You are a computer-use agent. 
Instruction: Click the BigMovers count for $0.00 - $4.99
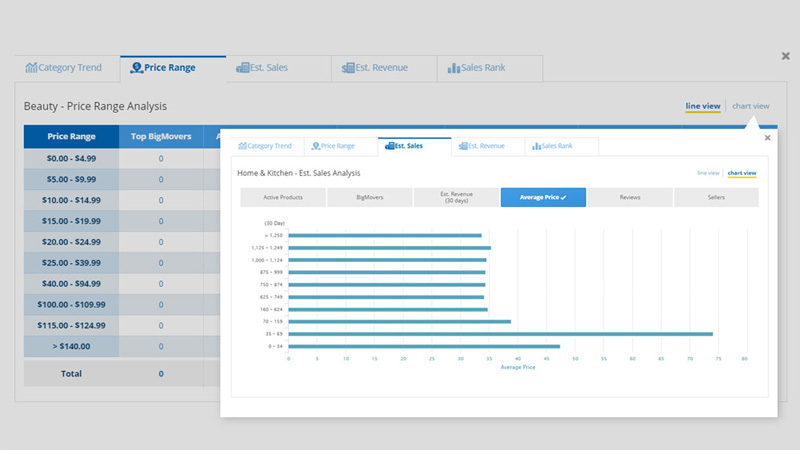[161, 159]
